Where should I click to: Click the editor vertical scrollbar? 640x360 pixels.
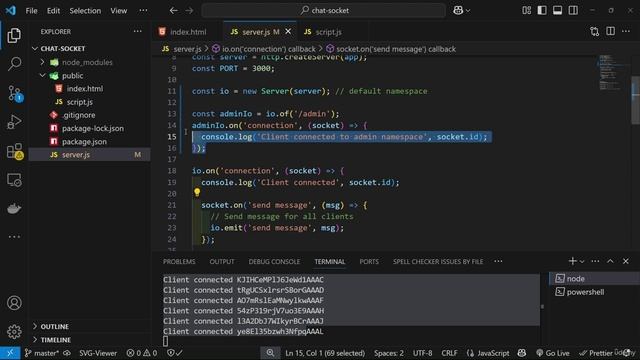tap(636, 100)
